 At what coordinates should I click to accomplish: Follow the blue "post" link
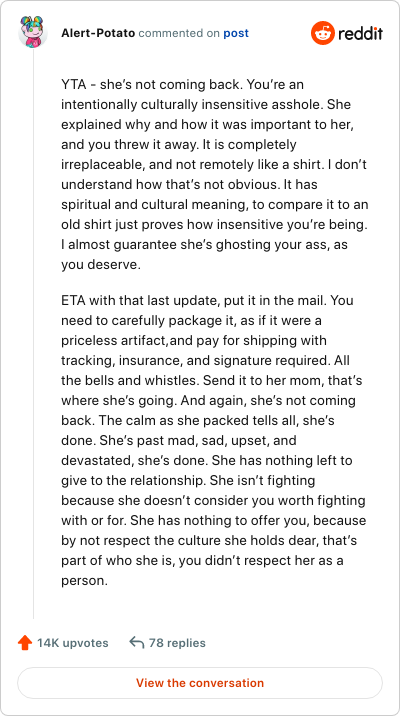coord(236,34)
